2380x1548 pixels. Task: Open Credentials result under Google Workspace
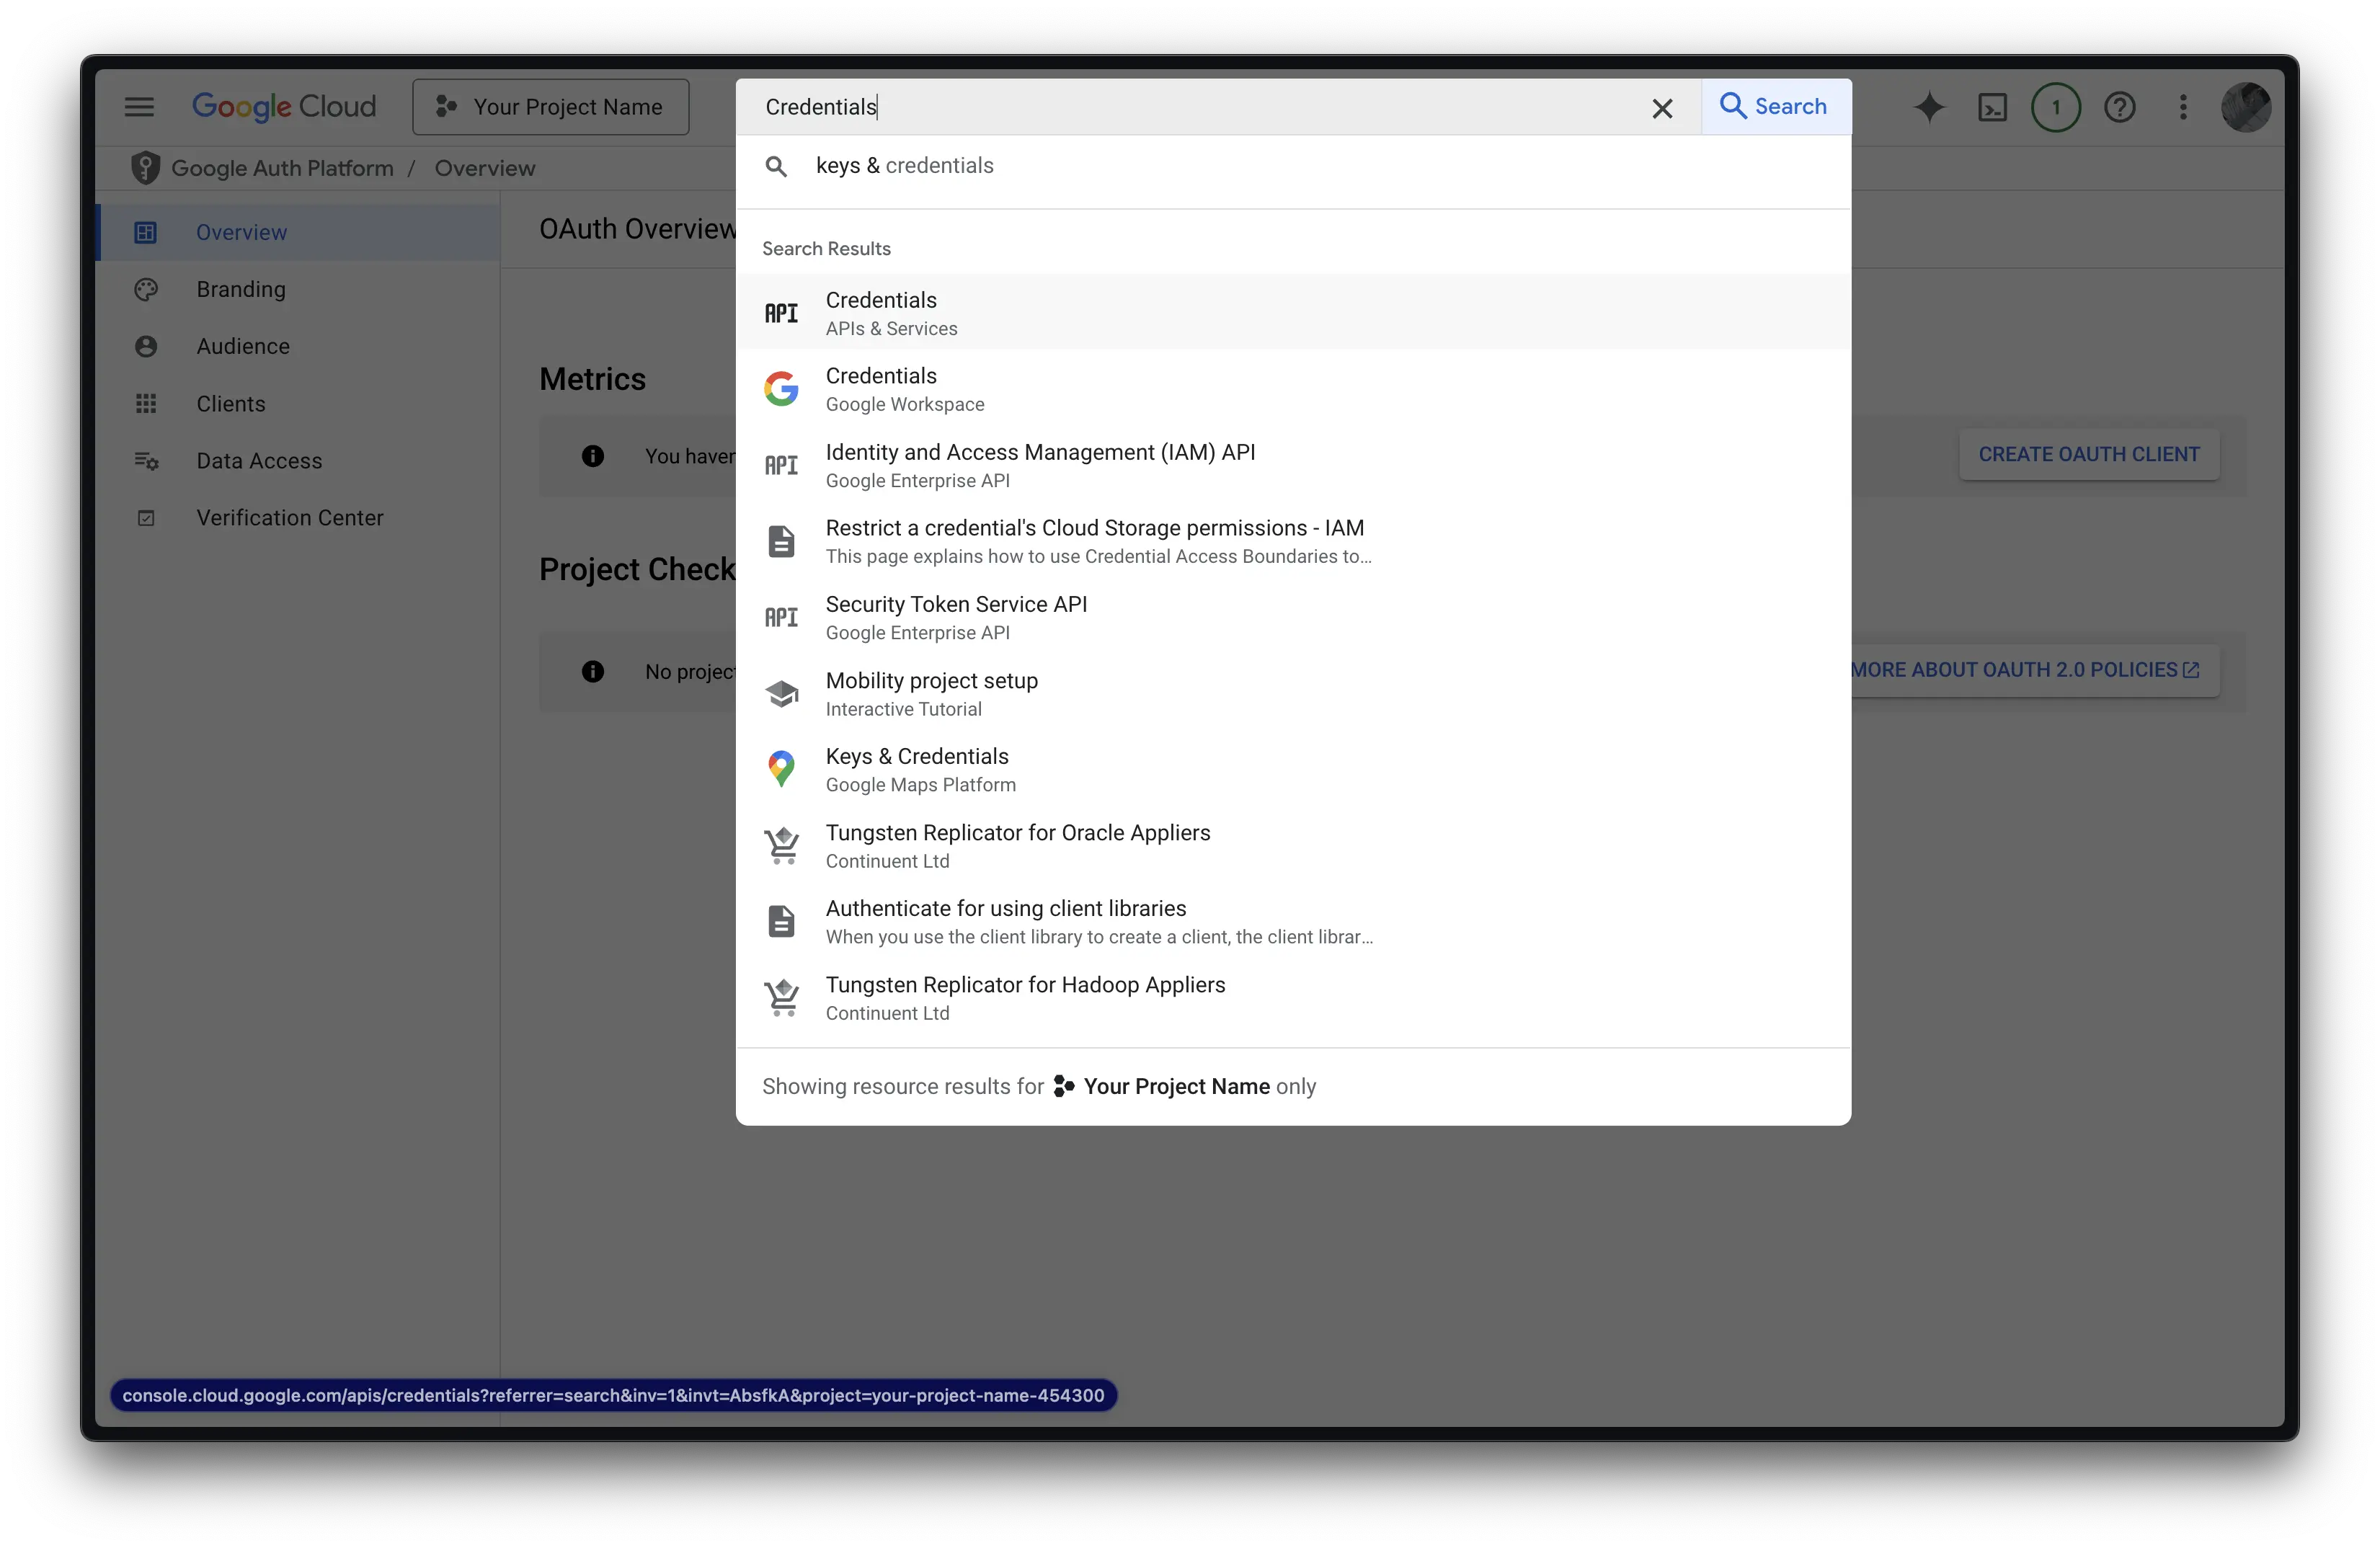(x=1293, y=389)
